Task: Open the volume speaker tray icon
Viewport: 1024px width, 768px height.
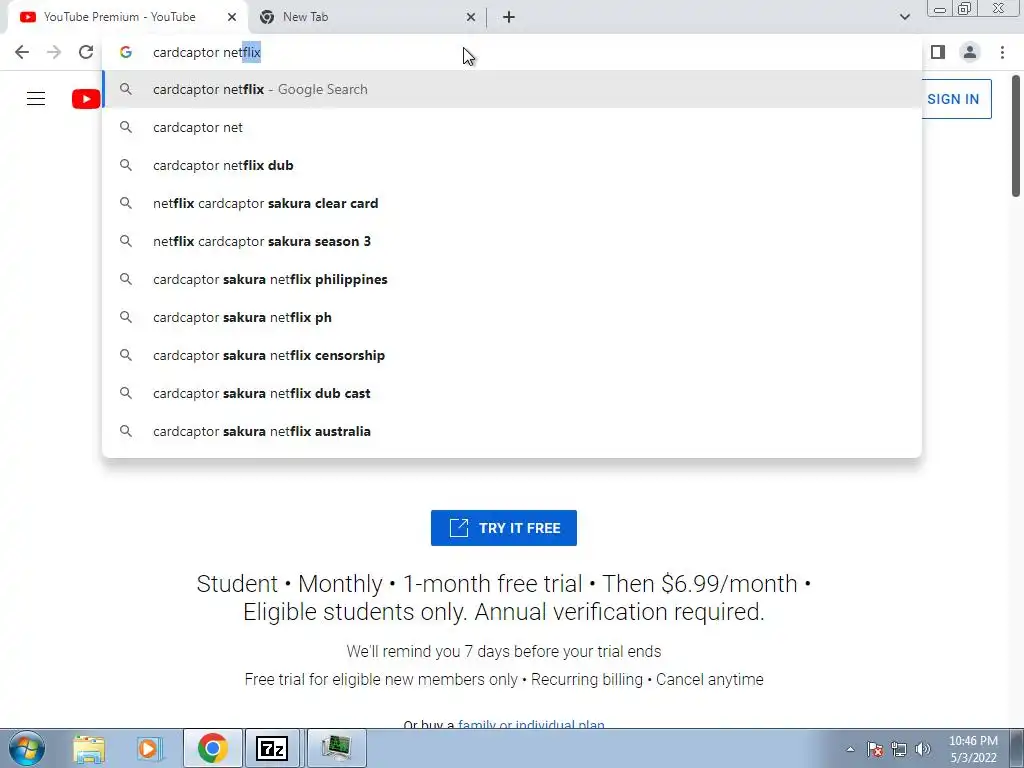Action: point(923,749)
